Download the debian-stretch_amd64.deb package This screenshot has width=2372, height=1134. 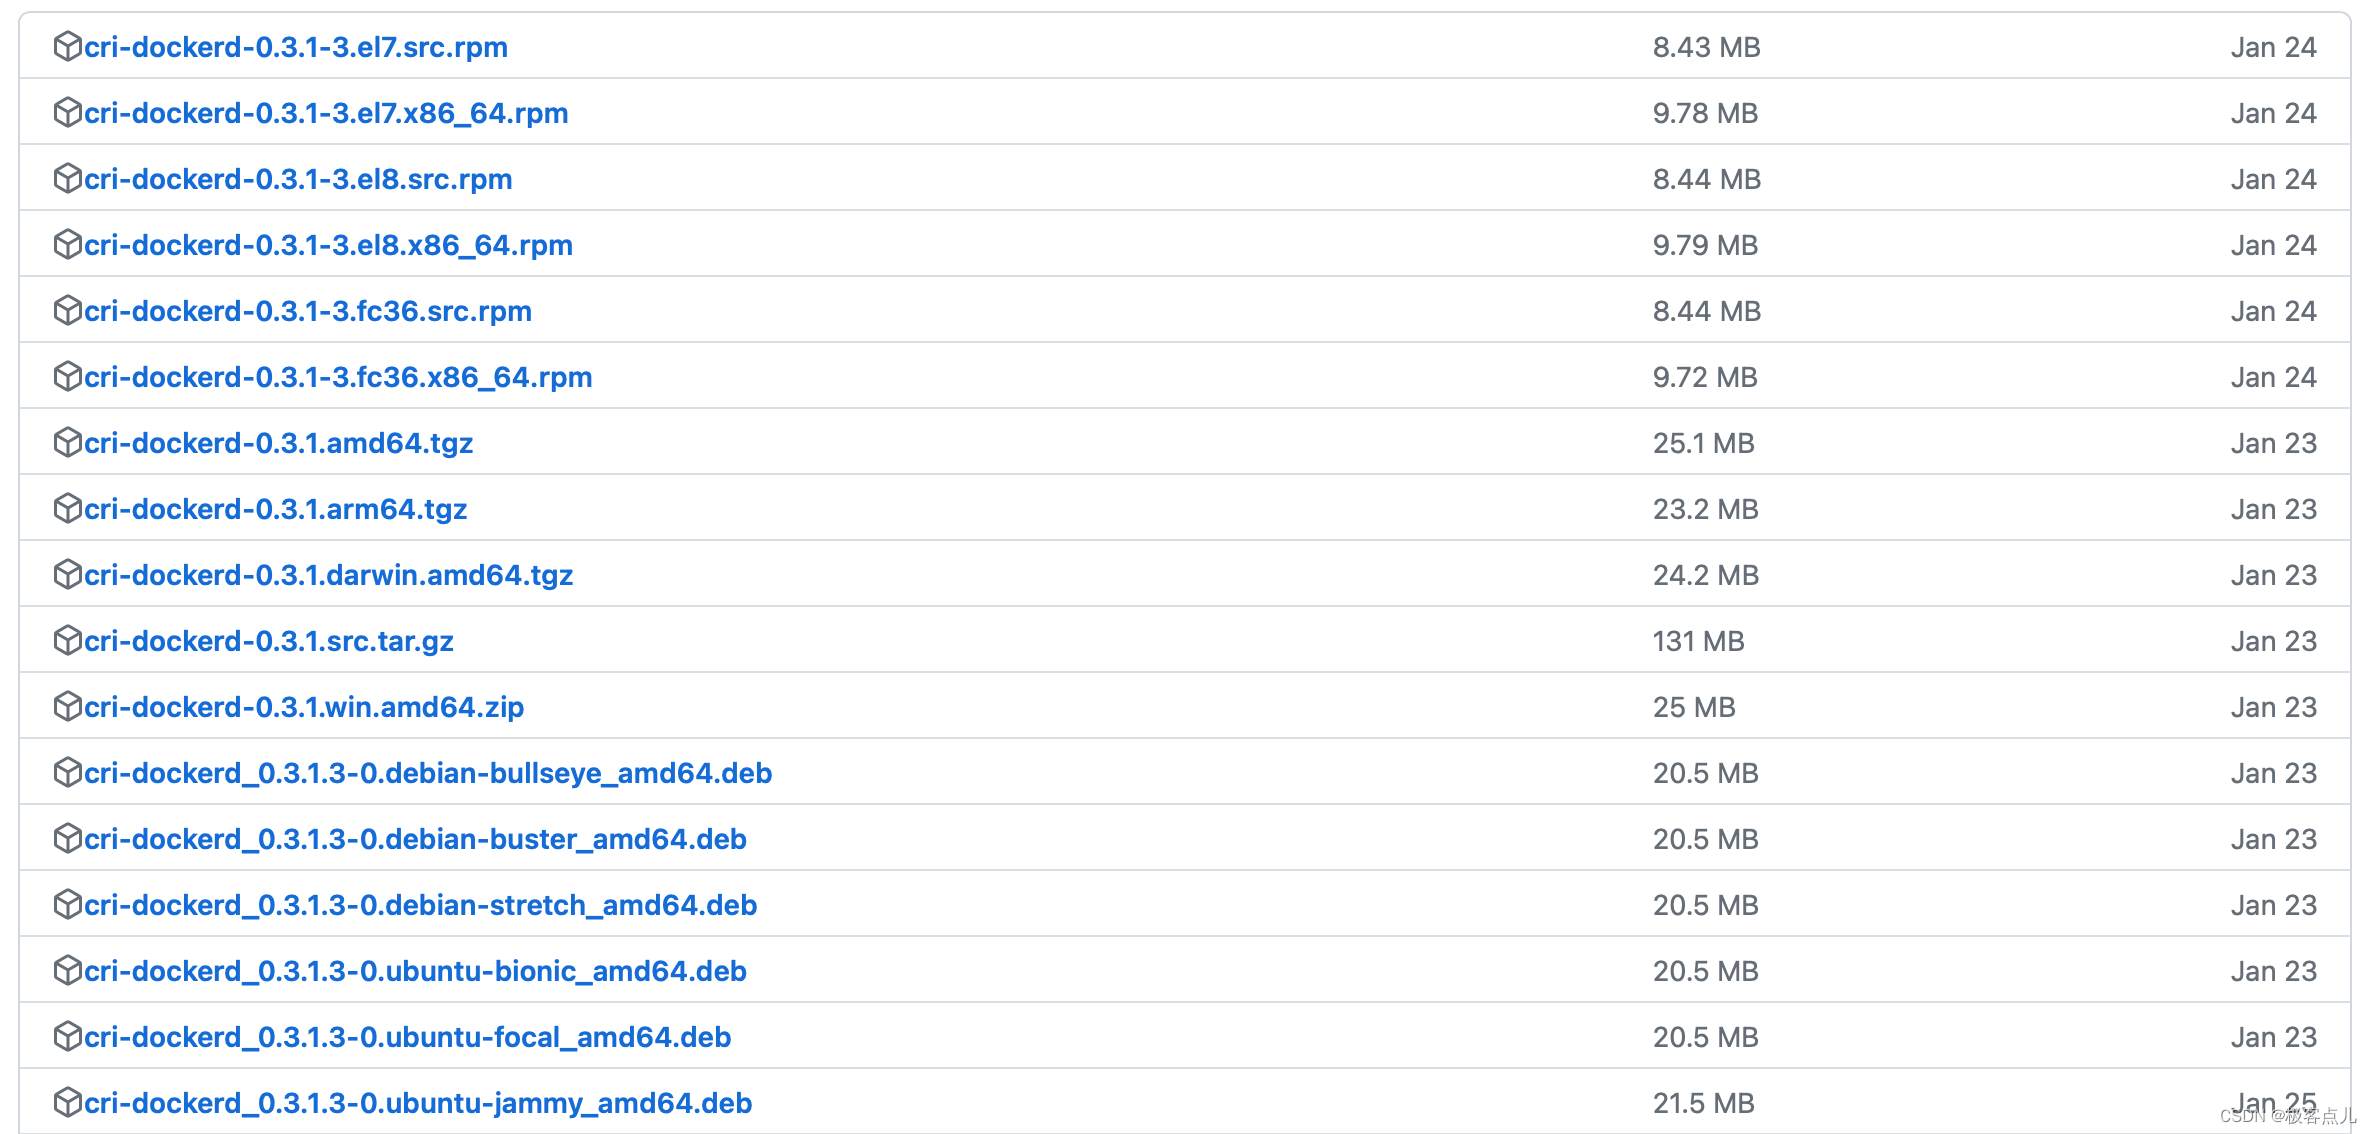click(x=421, y=905)
